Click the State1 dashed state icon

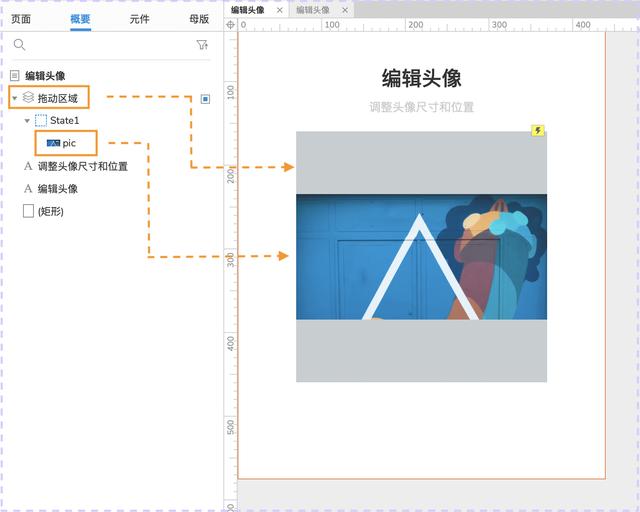point(41,120)
